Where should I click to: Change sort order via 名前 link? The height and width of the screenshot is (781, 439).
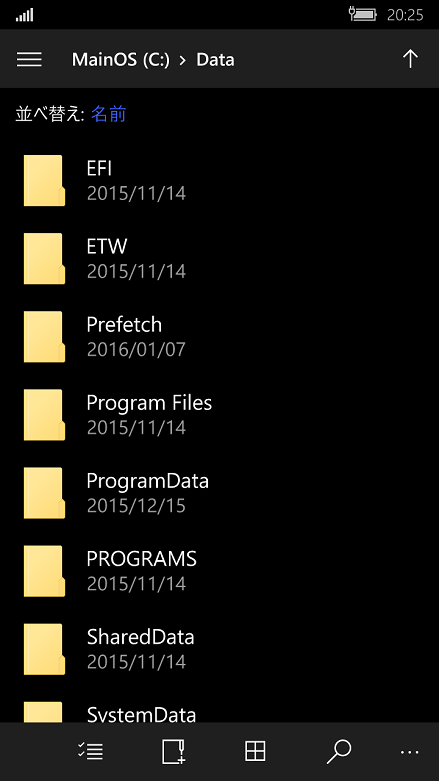pyautogui.click(x=109, y=114)
